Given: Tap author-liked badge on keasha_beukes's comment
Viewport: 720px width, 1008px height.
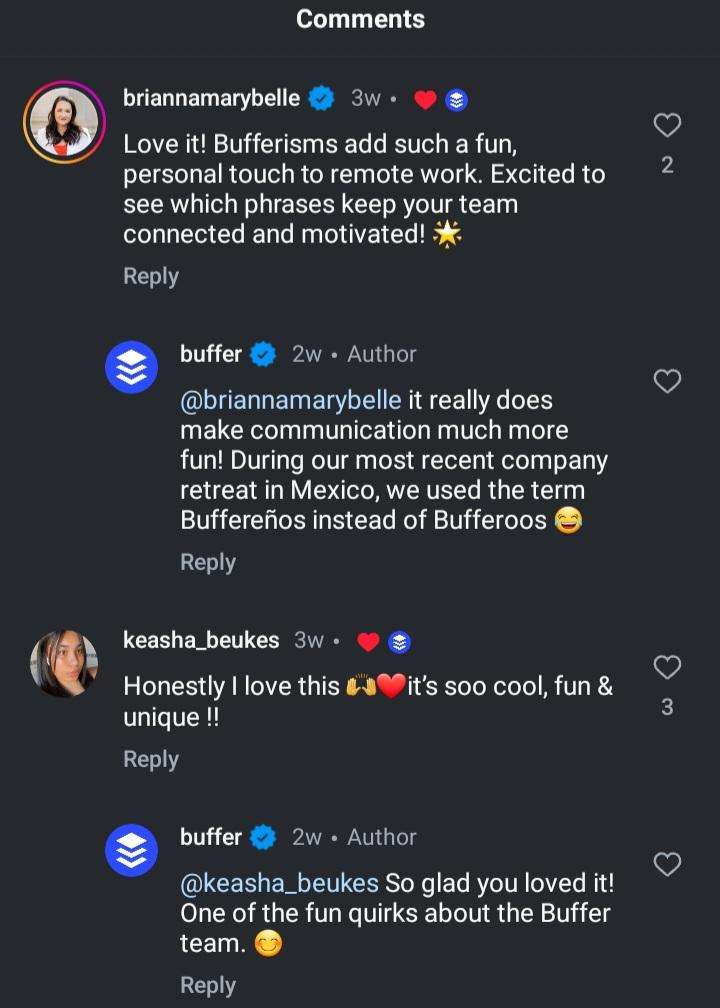Looking at the screenshot, I should [x=384, y=641].
